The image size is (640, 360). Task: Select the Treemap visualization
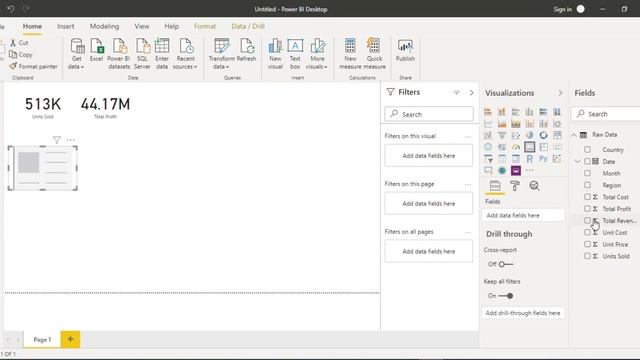point(557,135)
